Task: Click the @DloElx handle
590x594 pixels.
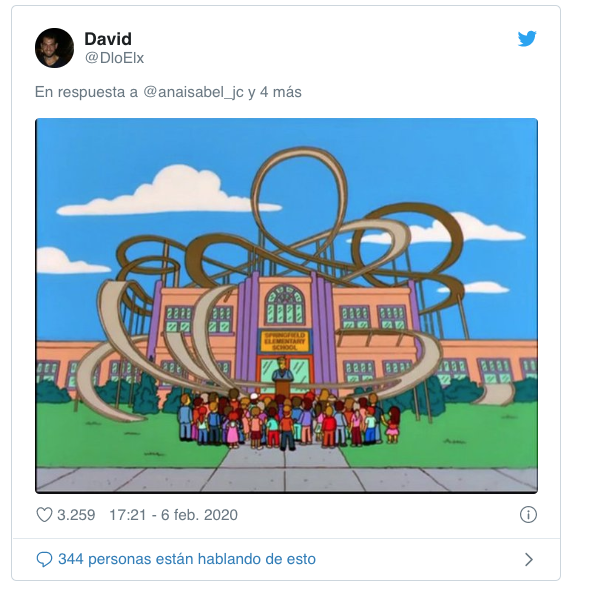Action: coord(114,58)
